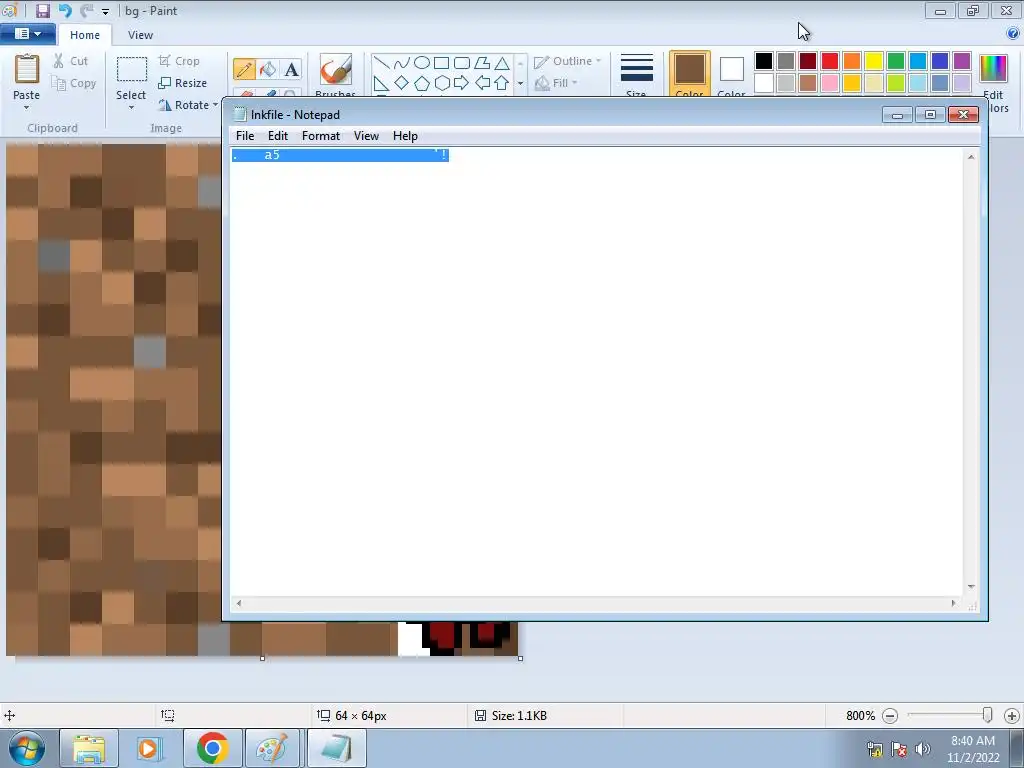The width and height of the screenshot is (1024, 768).
Task: Pick the straight Line shape
Action: (x=381, y=63)
